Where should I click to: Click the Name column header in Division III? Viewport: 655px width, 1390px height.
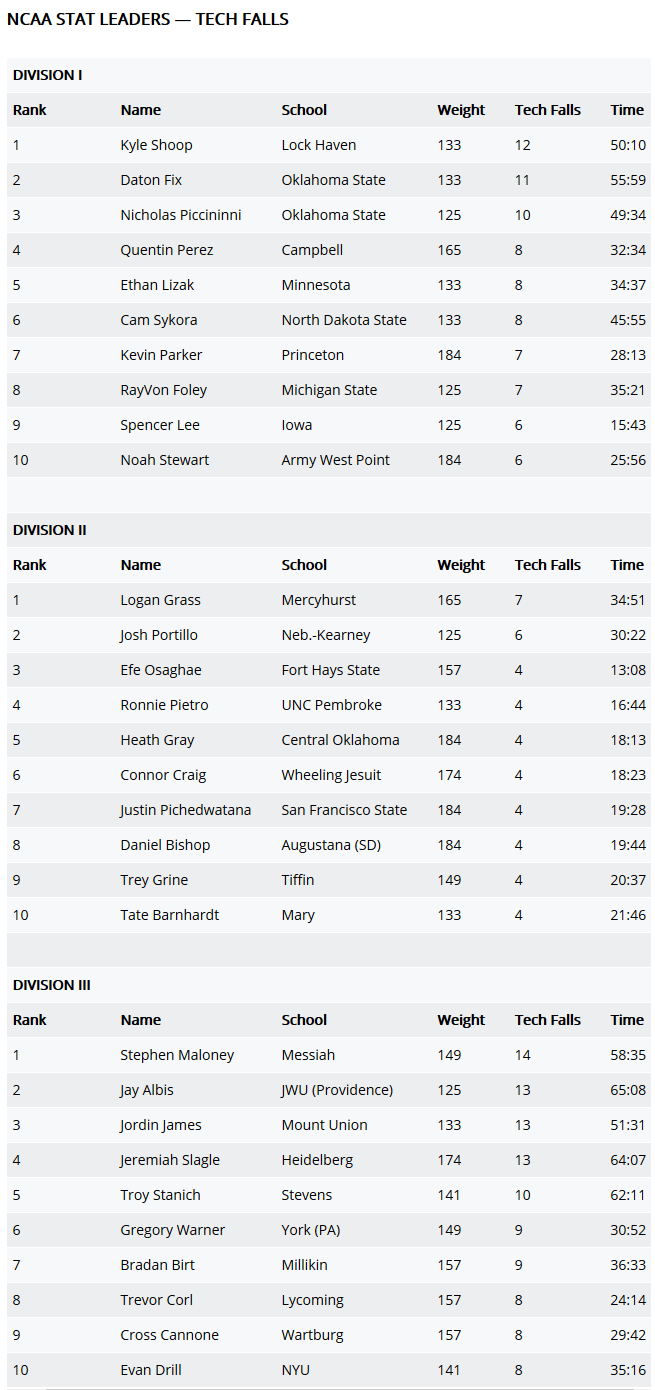(x=140, y=1020)
